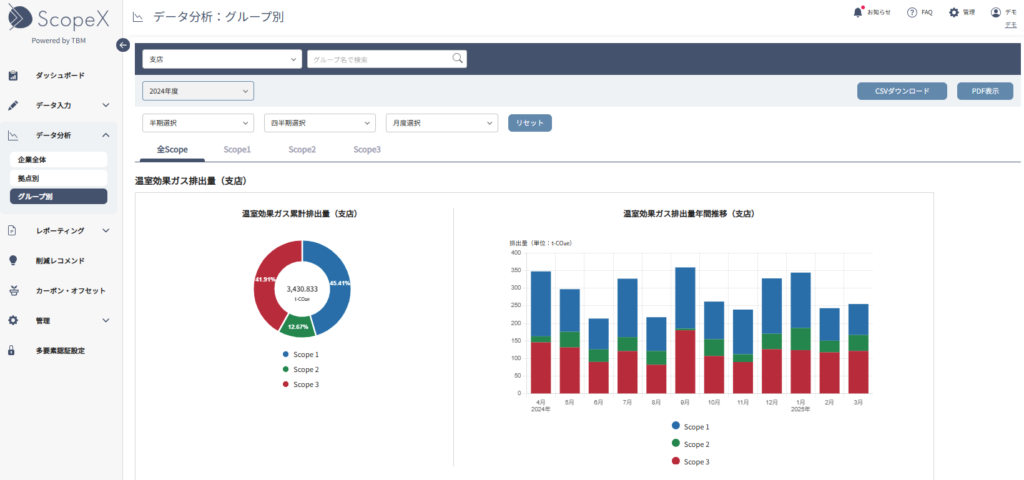Open the user profile icon
Screen dimensions: 1024x480
[995, 12]
